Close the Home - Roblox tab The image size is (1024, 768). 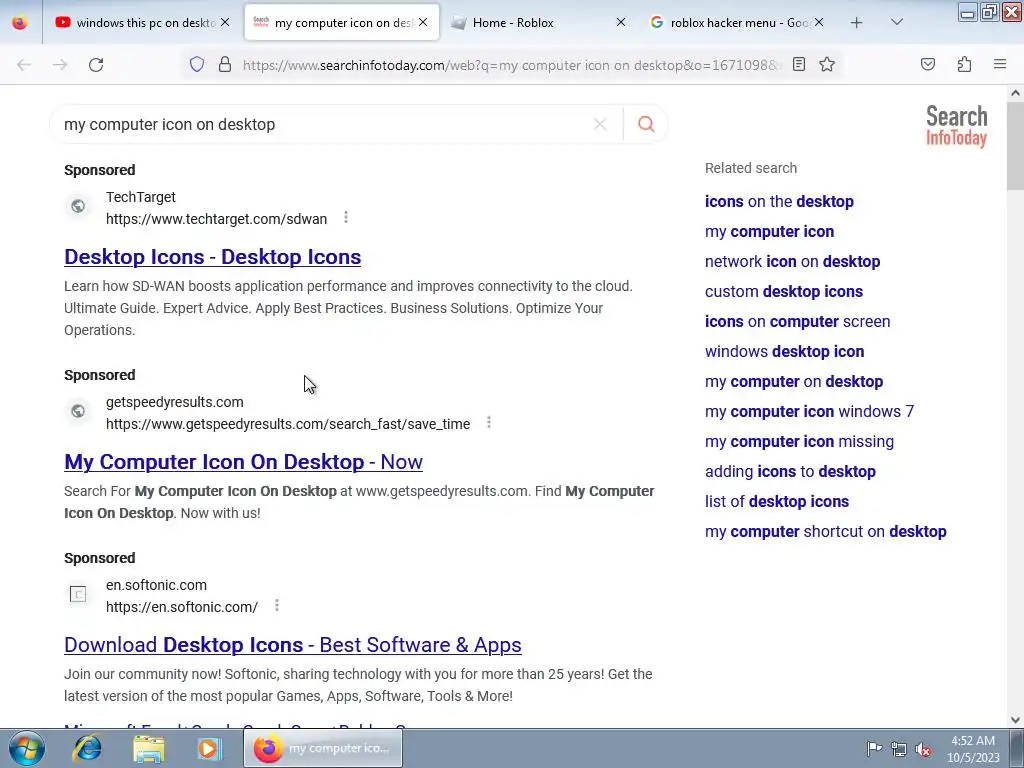621,22
